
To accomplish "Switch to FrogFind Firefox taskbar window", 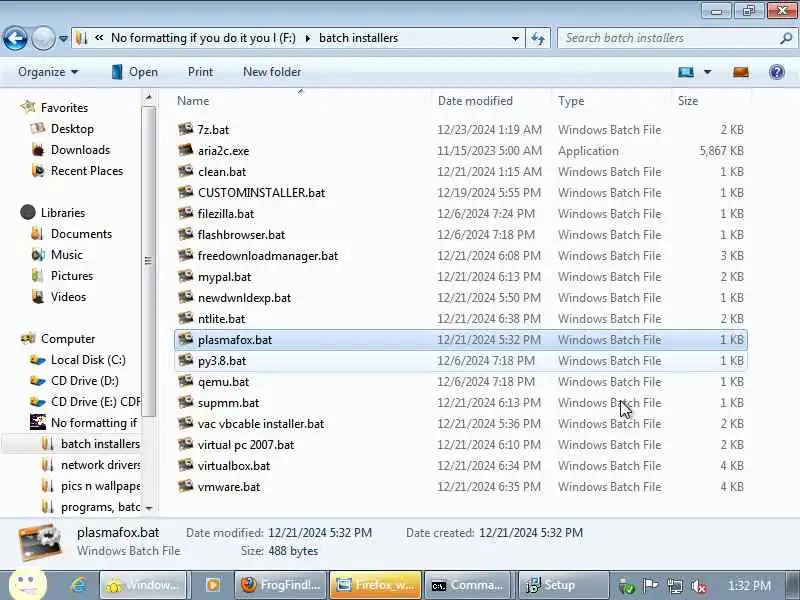I will pyautogui.click(x=281, y=585).
